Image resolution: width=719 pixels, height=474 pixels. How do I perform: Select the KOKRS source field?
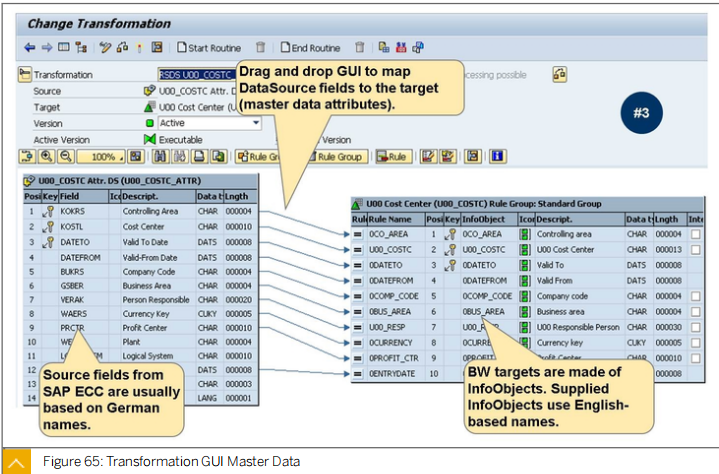click(x=72, y=211)
